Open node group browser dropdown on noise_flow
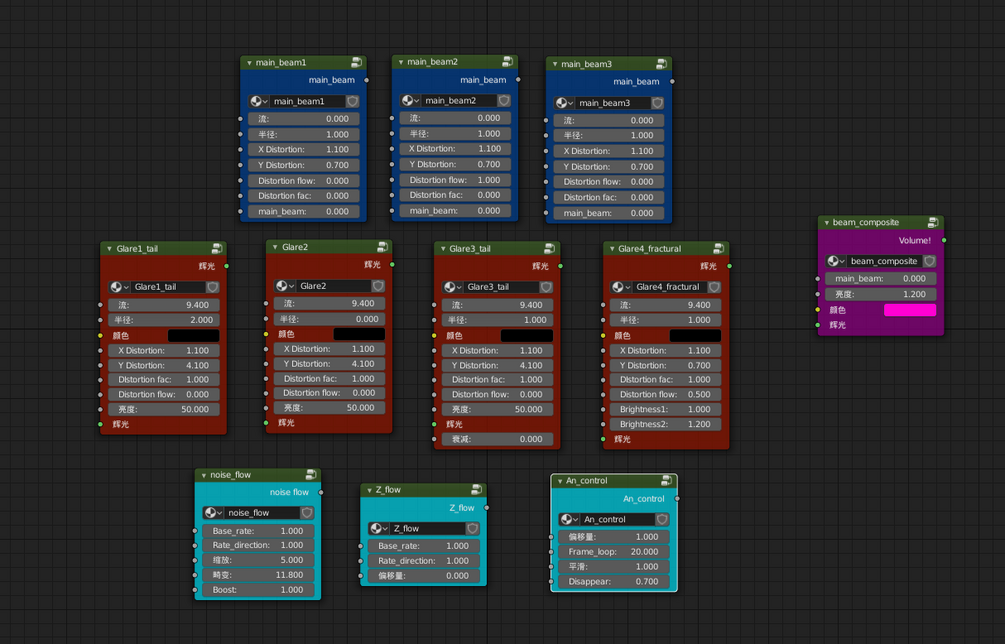The height and width of the screenshot is (644, 1005). coord(214,513)
